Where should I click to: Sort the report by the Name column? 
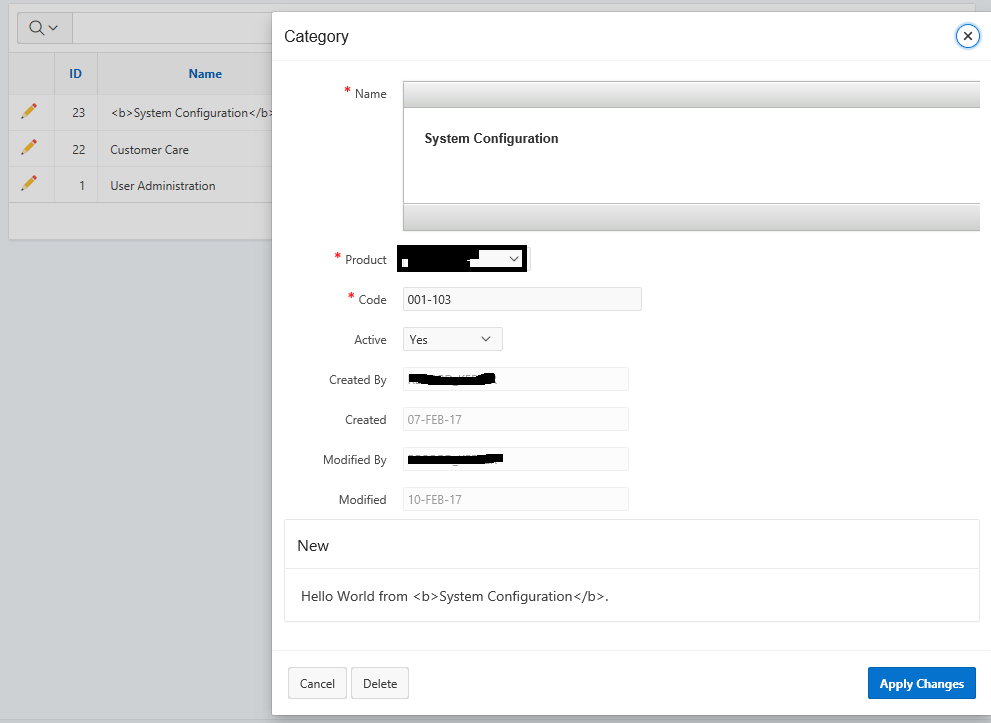pos(204,73)
